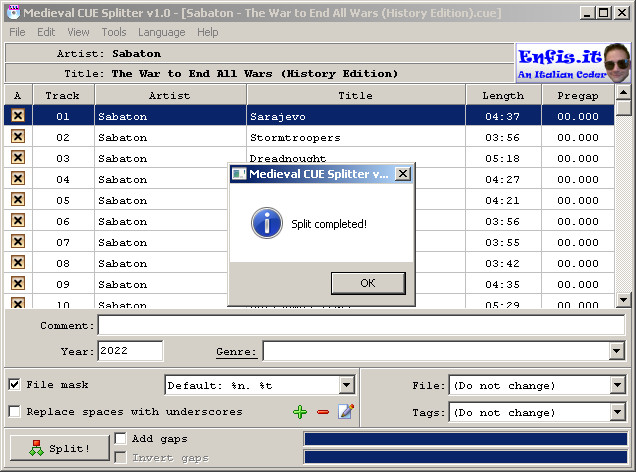Open the View menu

pos(78,32)
